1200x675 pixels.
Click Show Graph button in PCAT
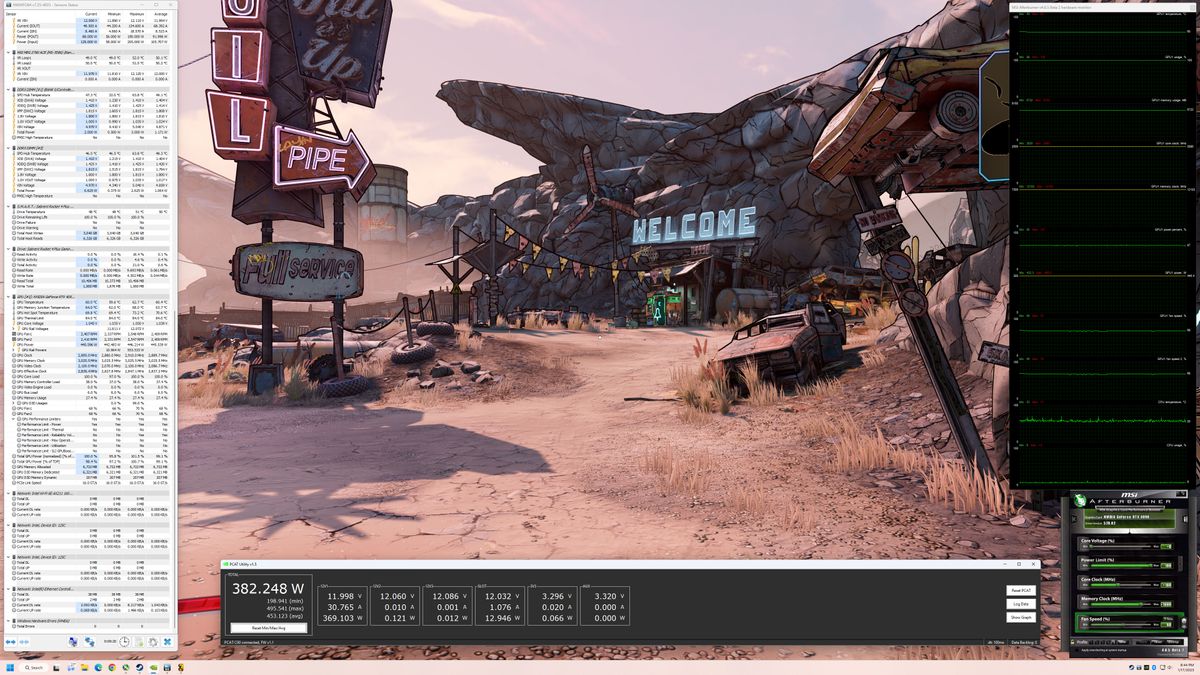[x=1020, y=617]
